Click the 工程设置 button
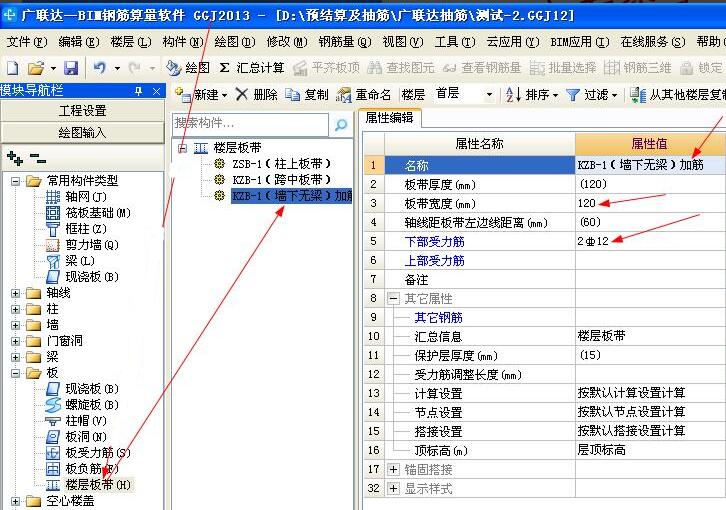 click(x=82, y=111)
